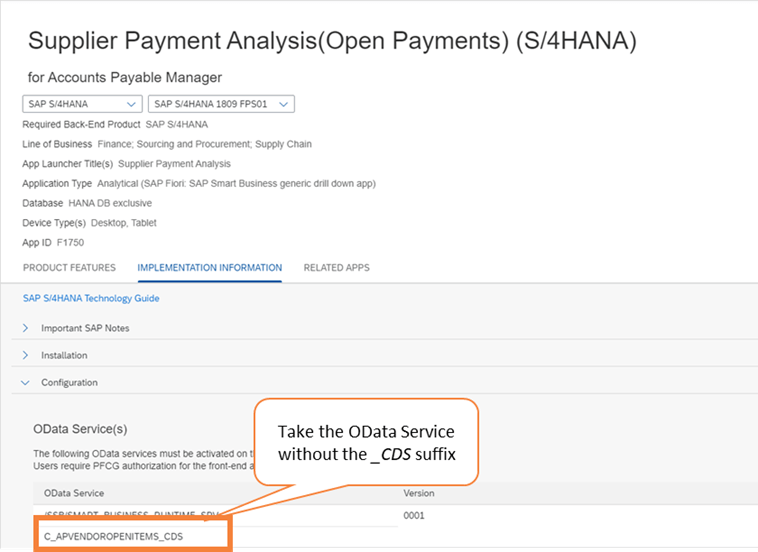Click the Supplier Payment Analysis page title
758x552 pixels.
point(332,41)
